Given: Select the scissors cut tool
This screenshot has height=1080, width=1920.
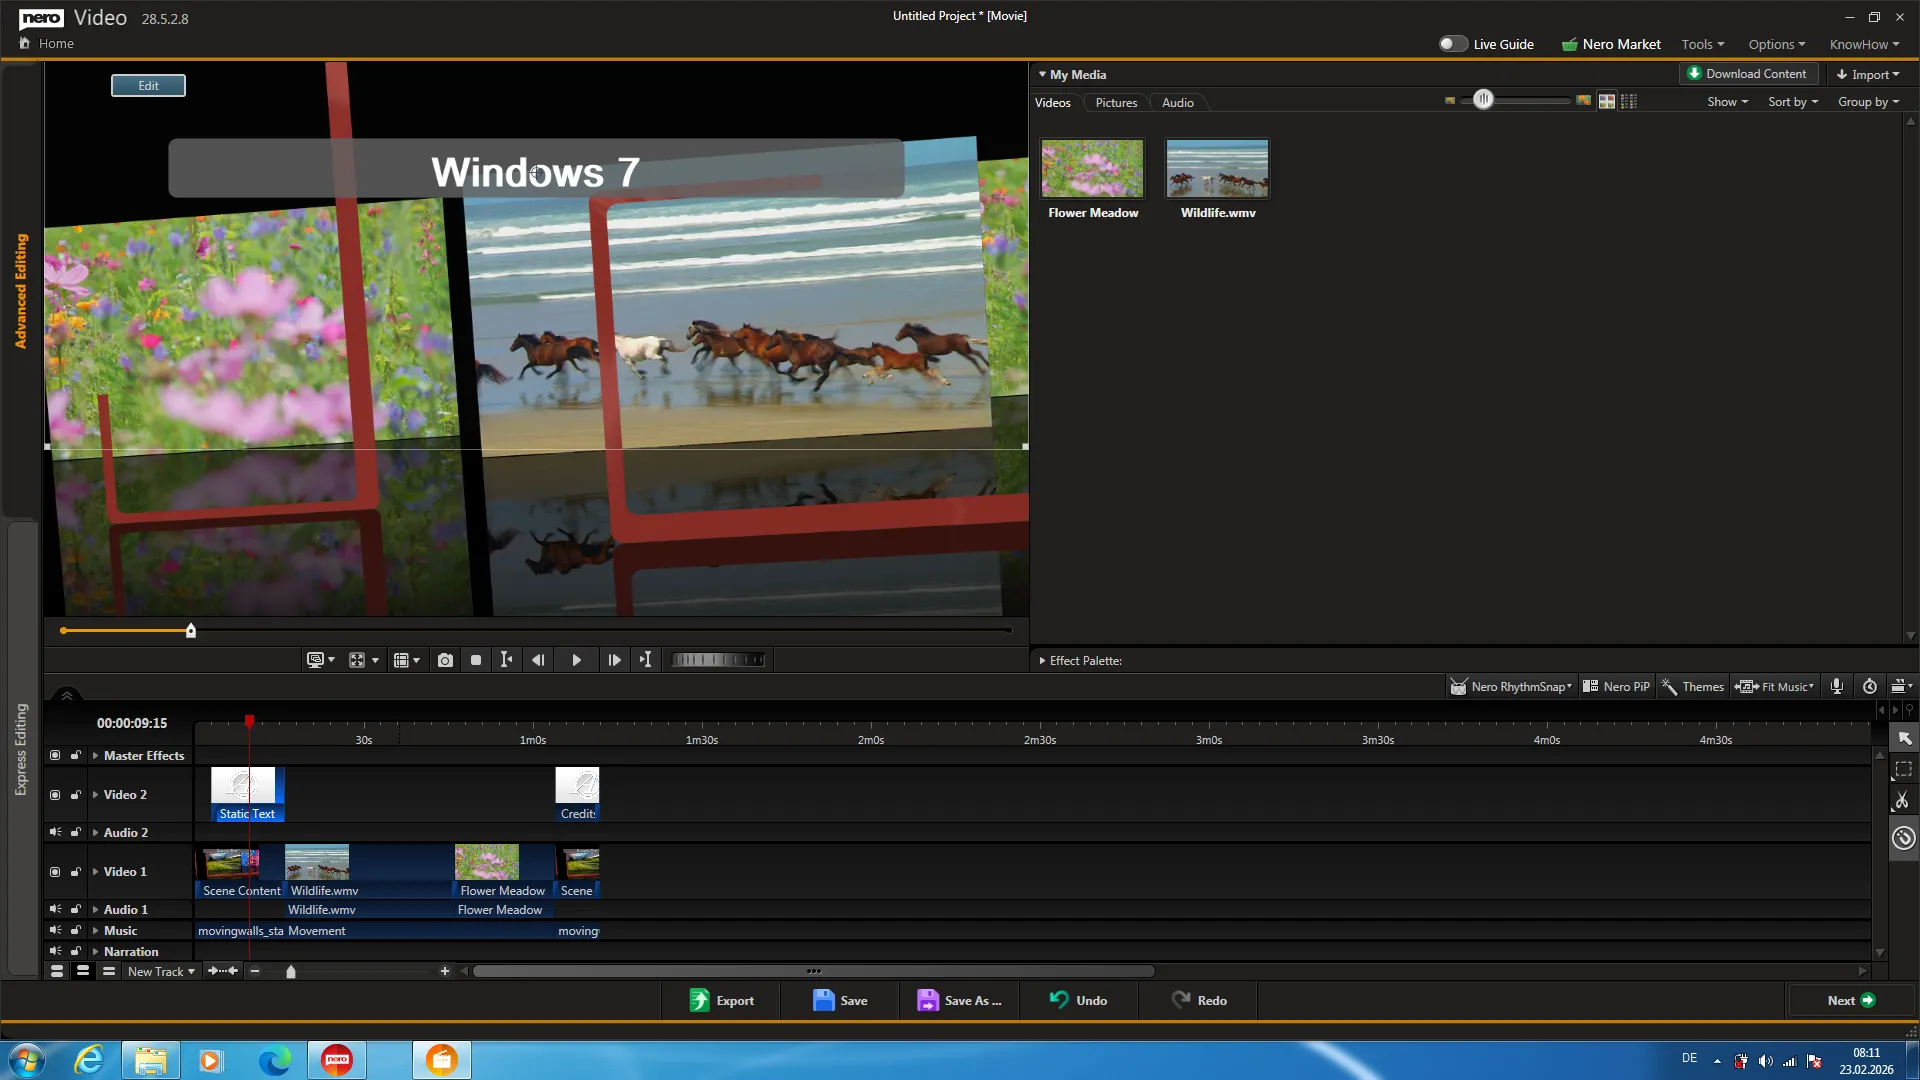Looking at the screenshot, I should (1903, 800).
